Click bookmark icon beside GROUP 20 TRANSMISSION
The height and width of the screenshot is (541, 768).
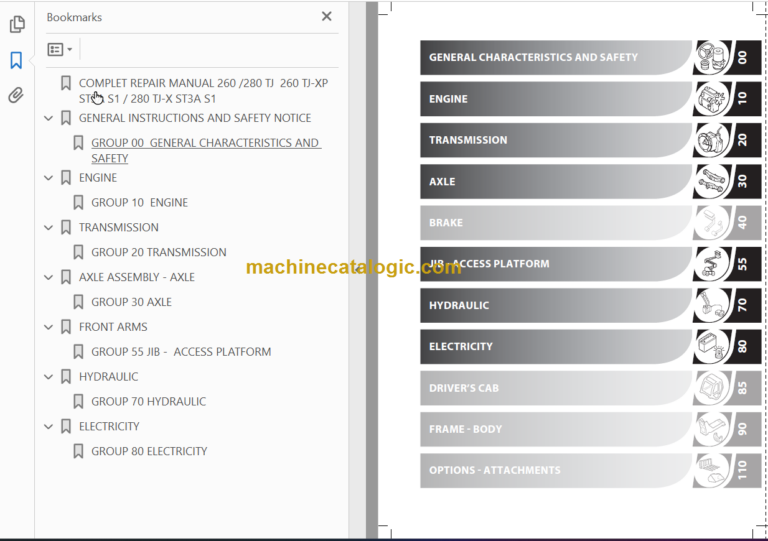[78, 253]
